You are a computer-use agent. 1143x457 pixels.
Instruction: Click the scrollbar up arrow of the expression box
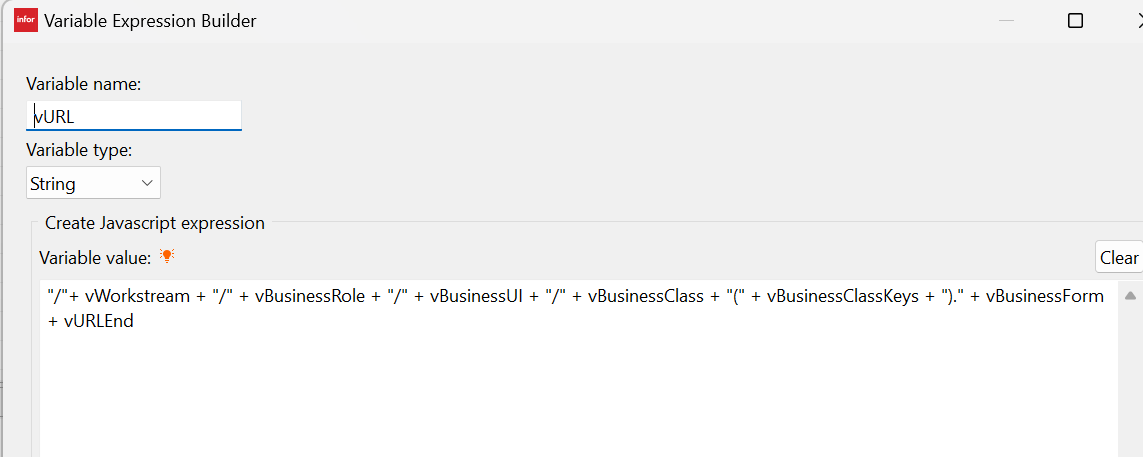(1131, 296)
